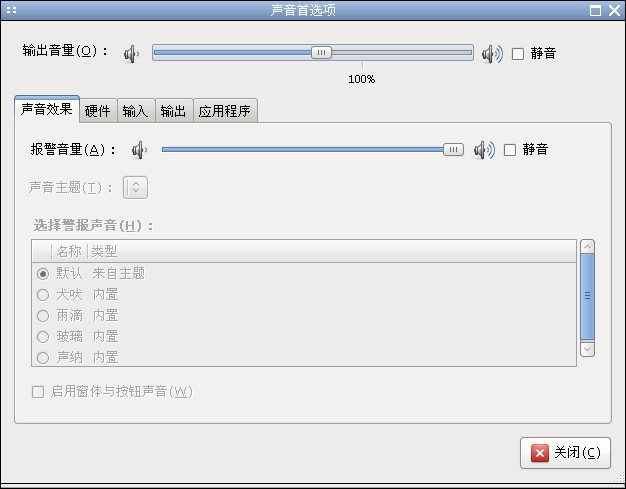Viewport: 626px width, 489px height.
Task: Click the scroll up arrow of sound list
Action: (x=587, y=247)
